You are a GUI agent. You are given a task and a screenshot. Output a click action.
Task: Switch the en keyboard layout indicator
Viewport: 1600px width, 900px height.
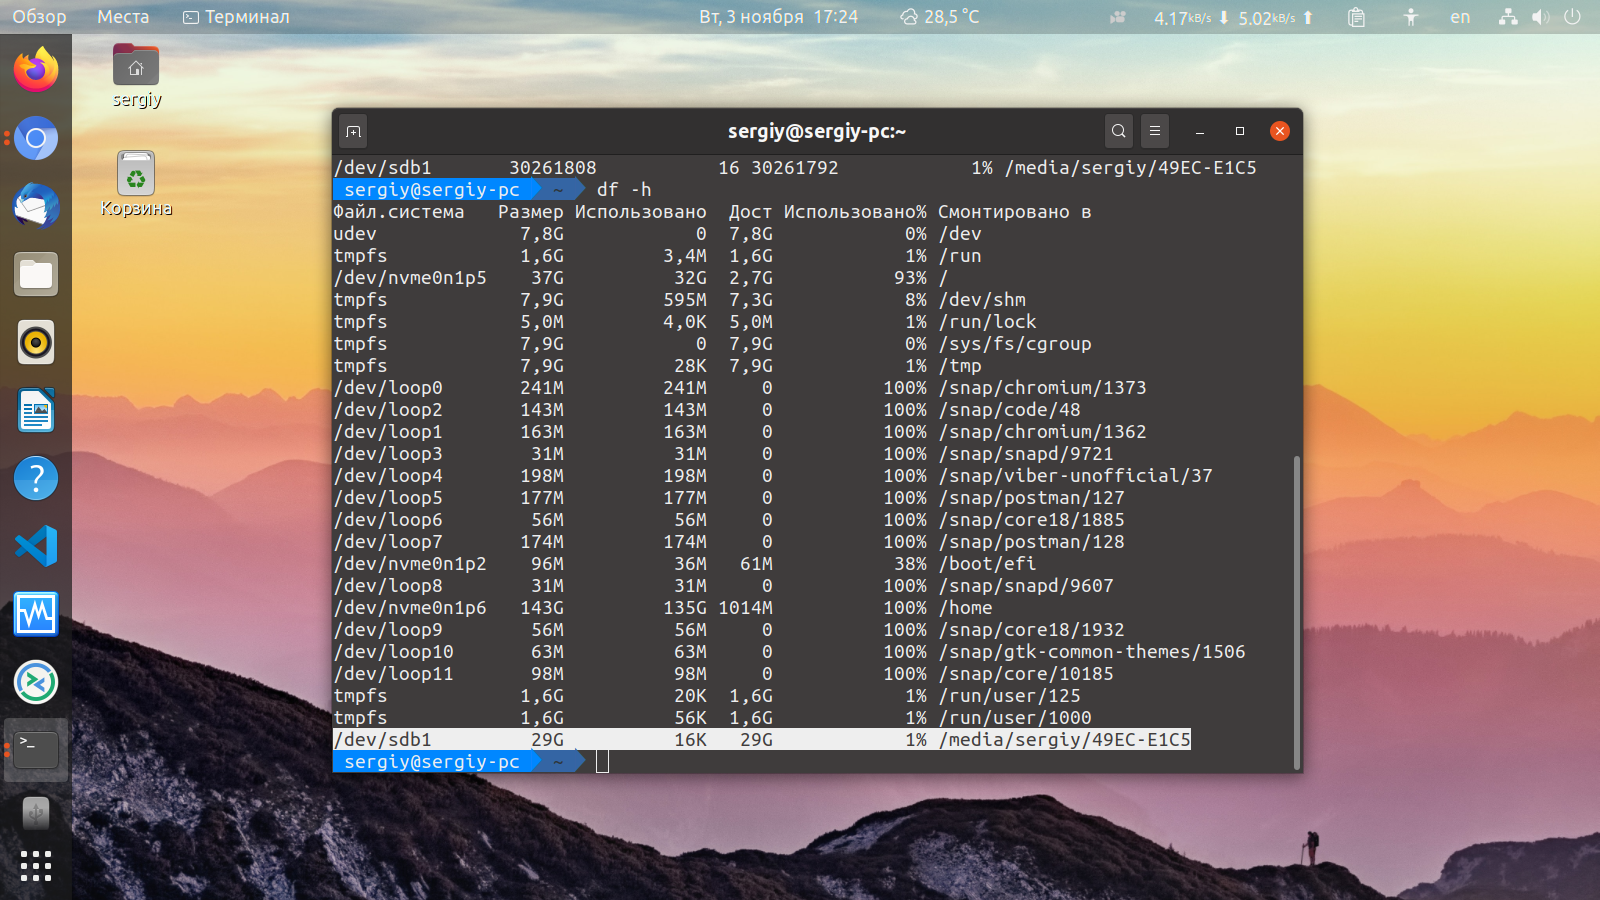click(x=1460, y=17)
